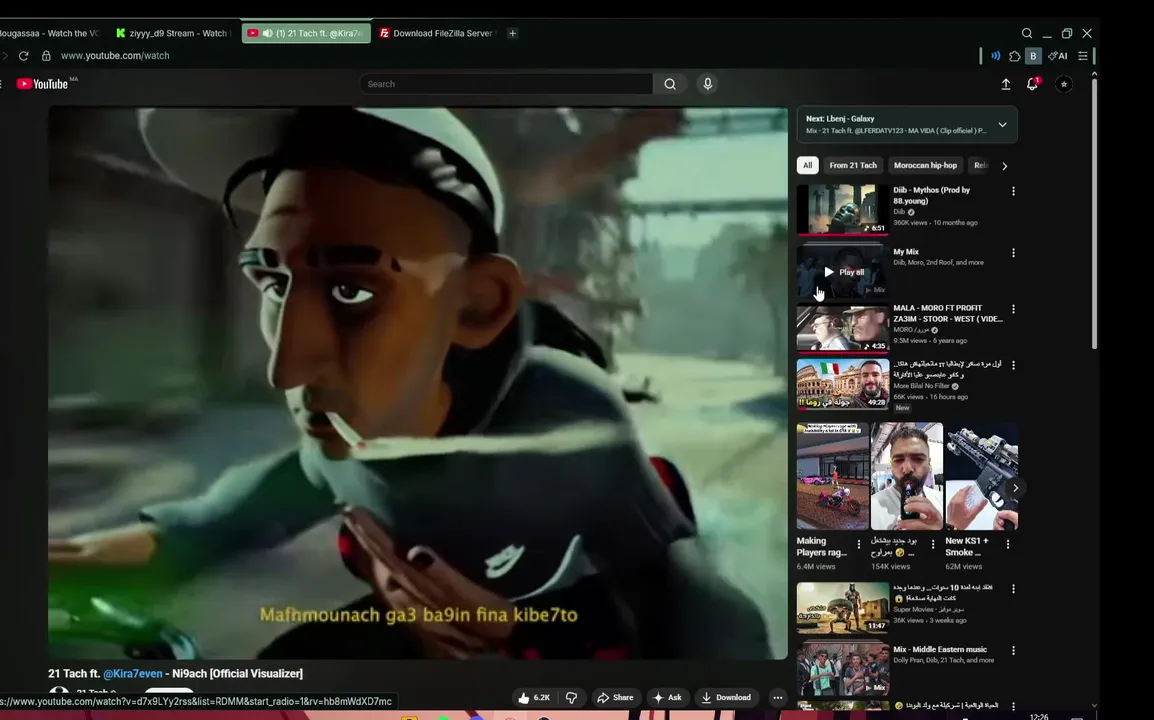Image resolution: width=1154 pixels, height=720 pixels.
Task: Open the browser extensions puzzle icon
Action: (1015, 56)
